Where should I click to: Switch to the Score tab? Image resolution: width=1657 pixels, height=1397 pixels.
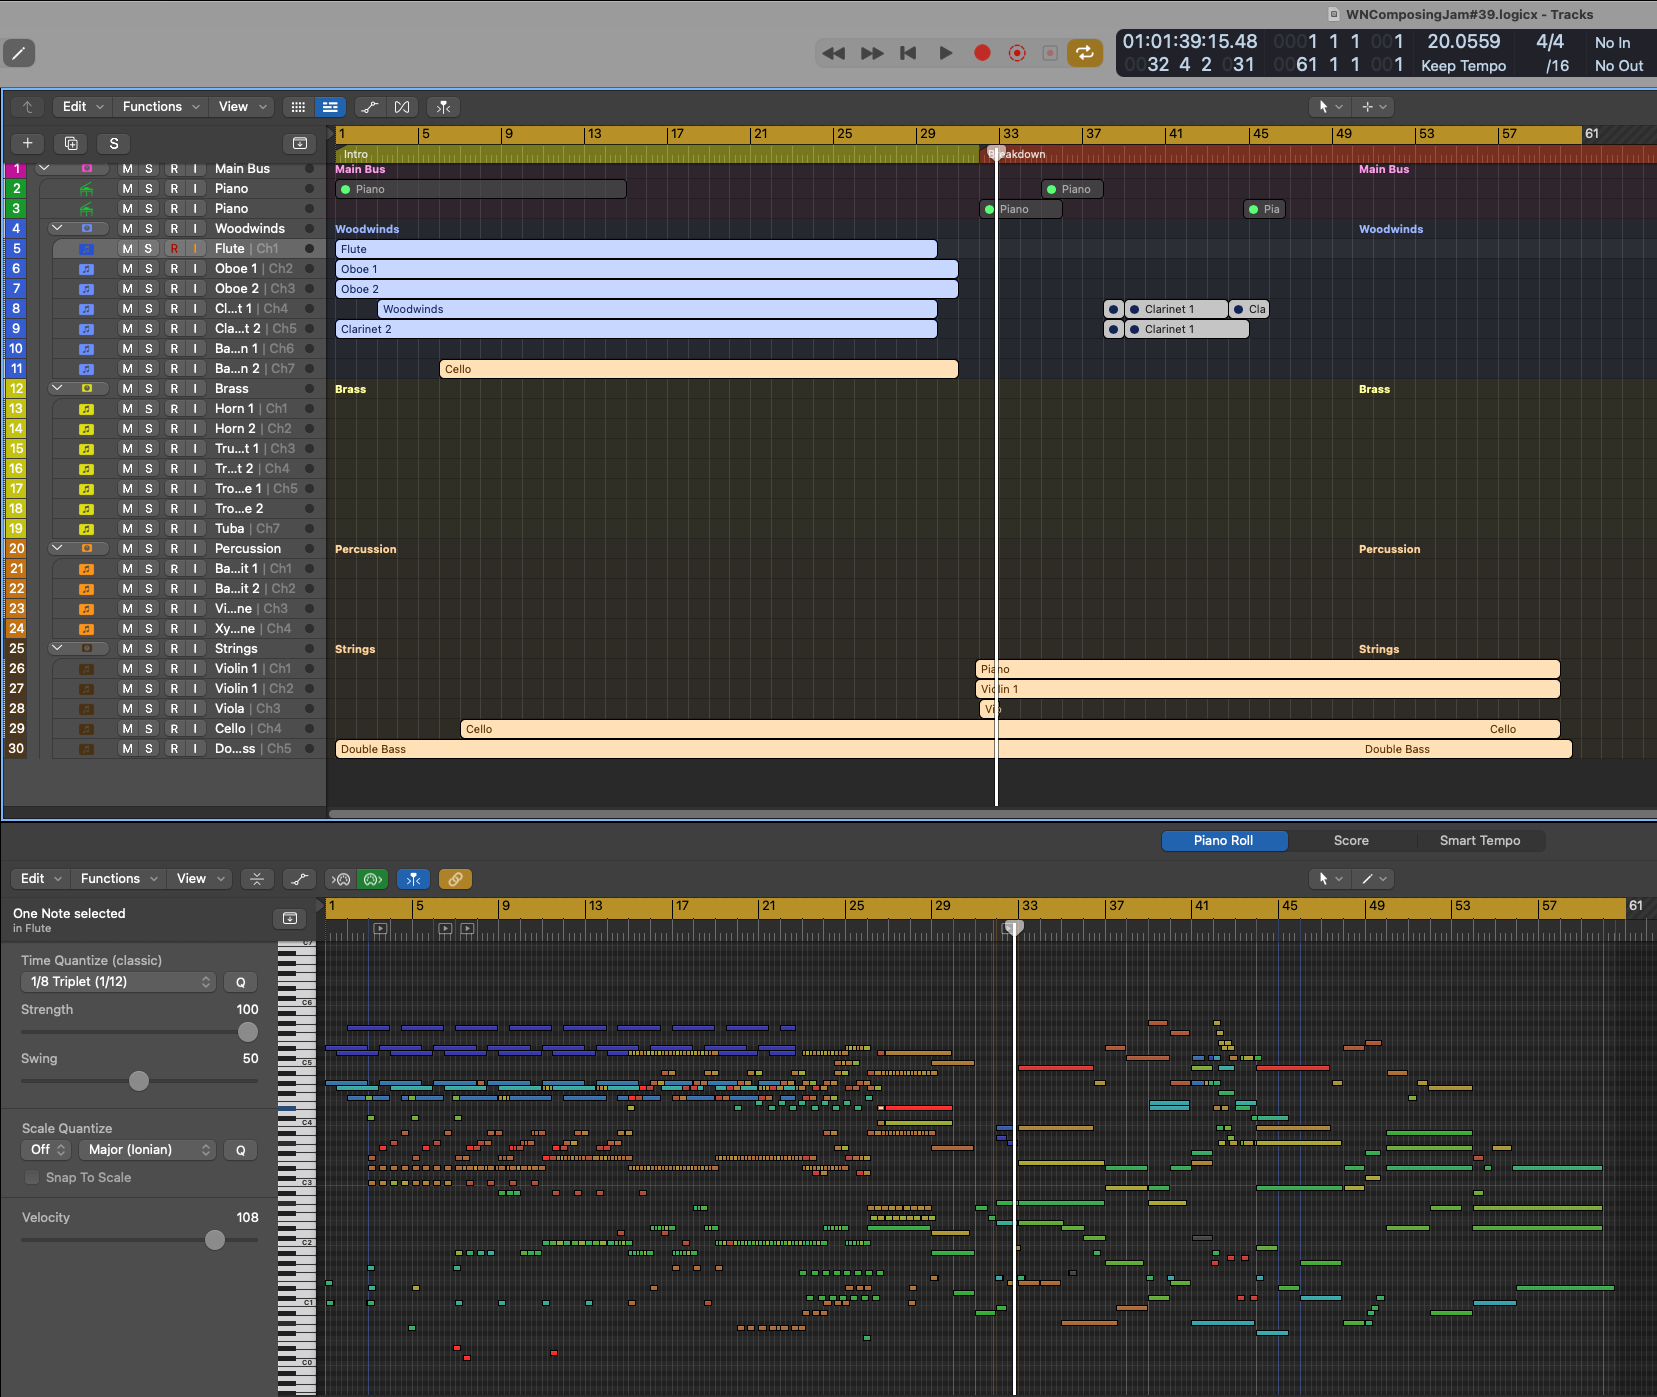pos(1350,841)
